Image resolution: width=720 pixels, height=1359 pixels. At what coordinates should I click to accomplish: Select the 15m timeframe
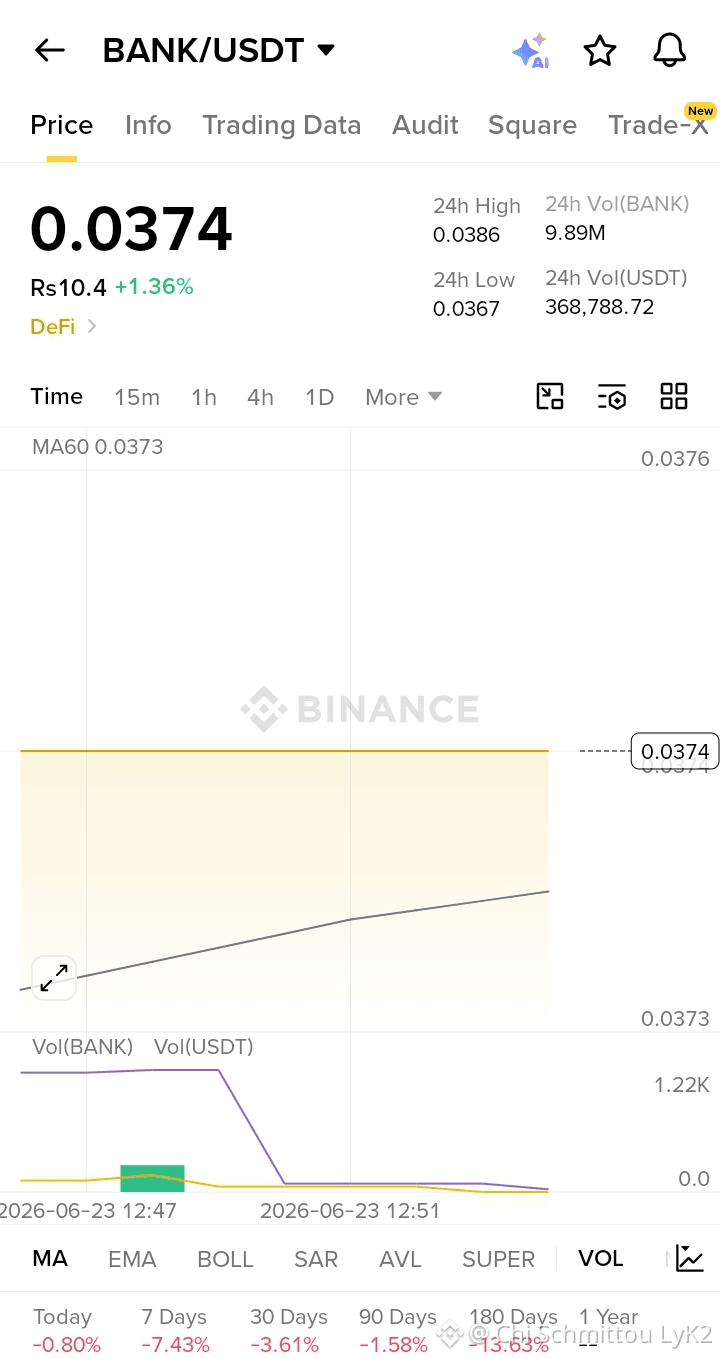click(137, 397)
